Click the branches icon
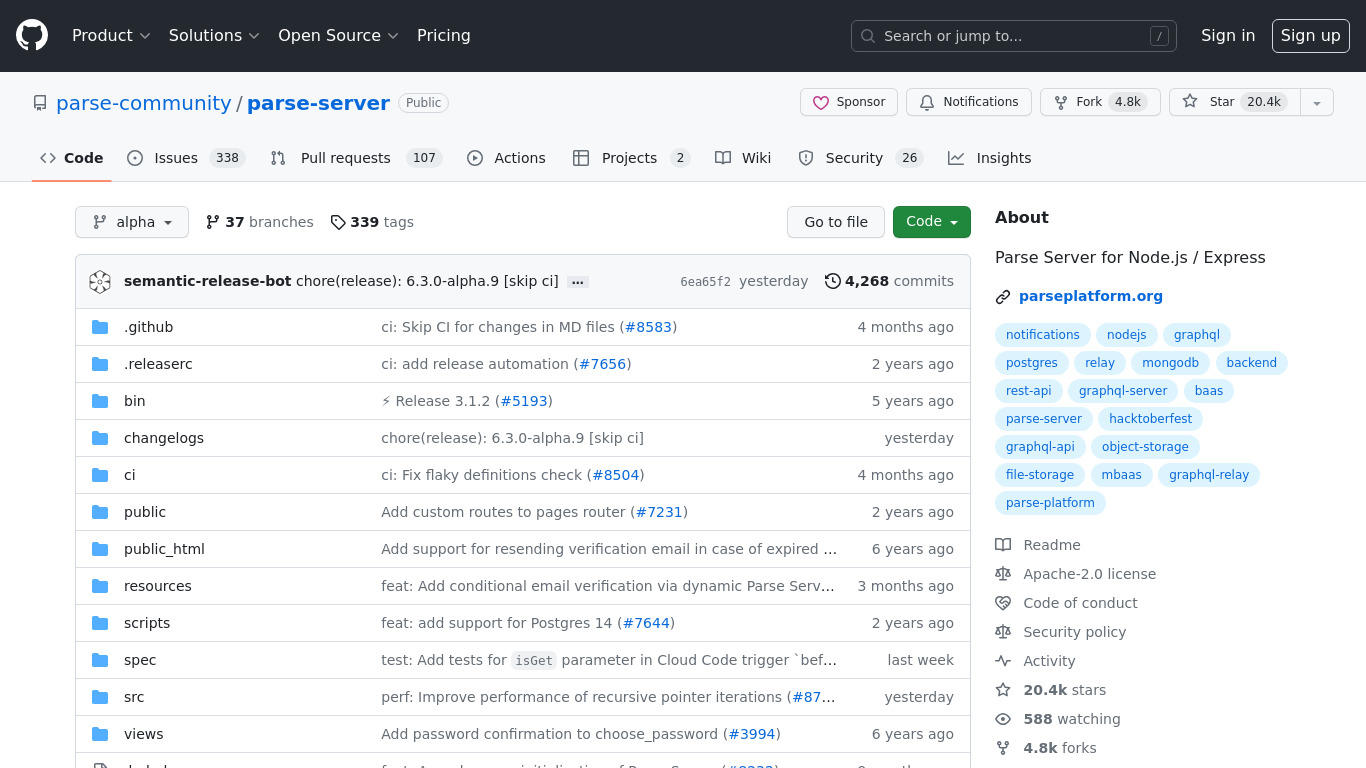The width and height of the screenshot is (1366, 768). [213, 222]
